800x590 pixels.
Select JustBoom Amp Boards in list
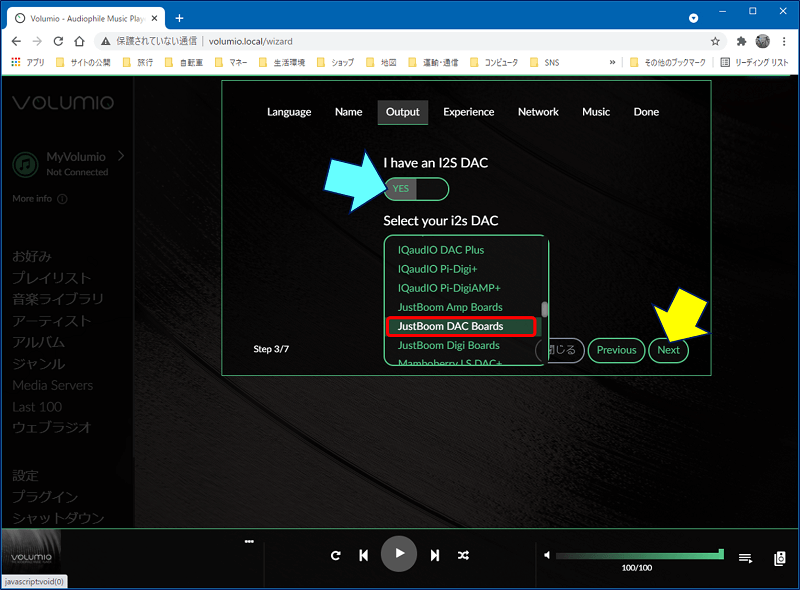click(450, 307)
